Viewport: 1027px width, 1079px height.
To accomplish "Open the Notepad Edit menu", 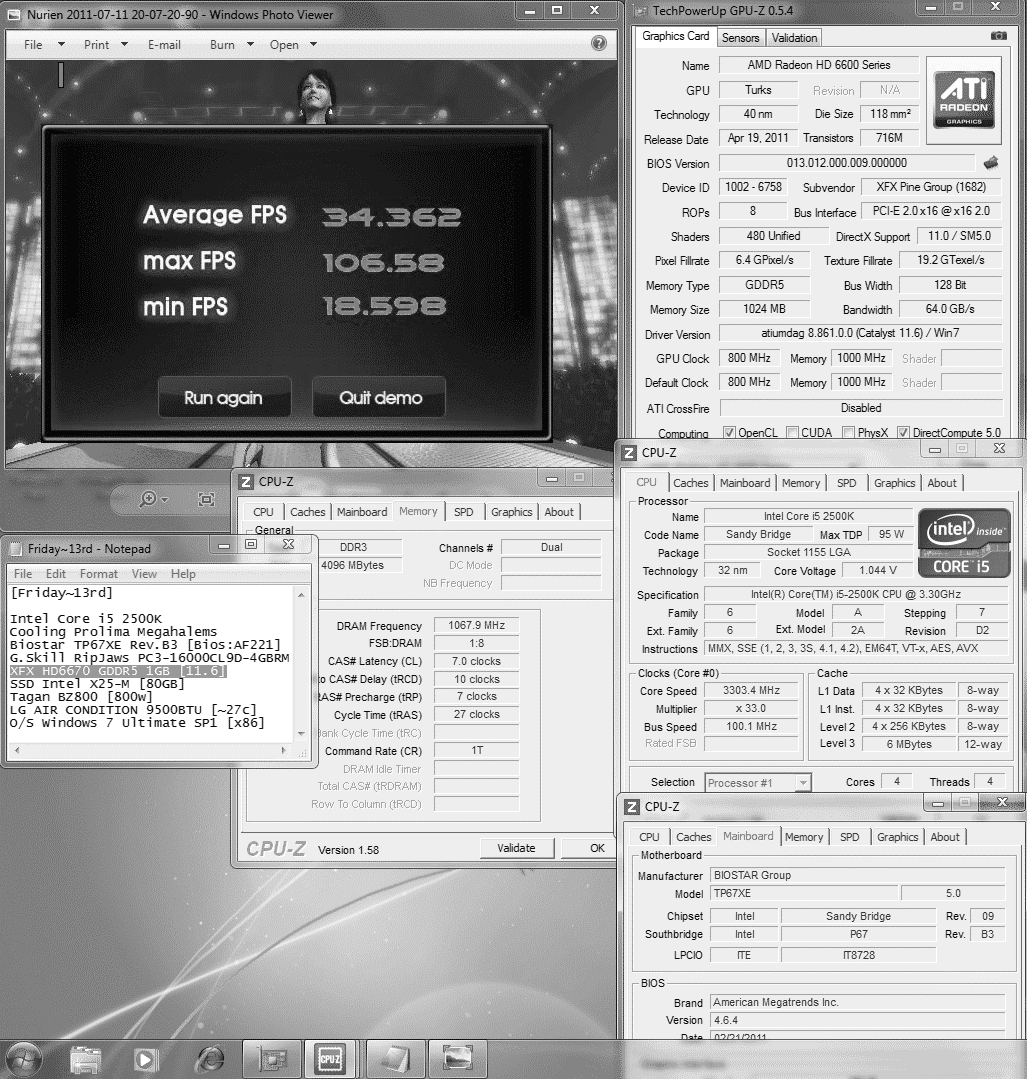I will (56, 574).
